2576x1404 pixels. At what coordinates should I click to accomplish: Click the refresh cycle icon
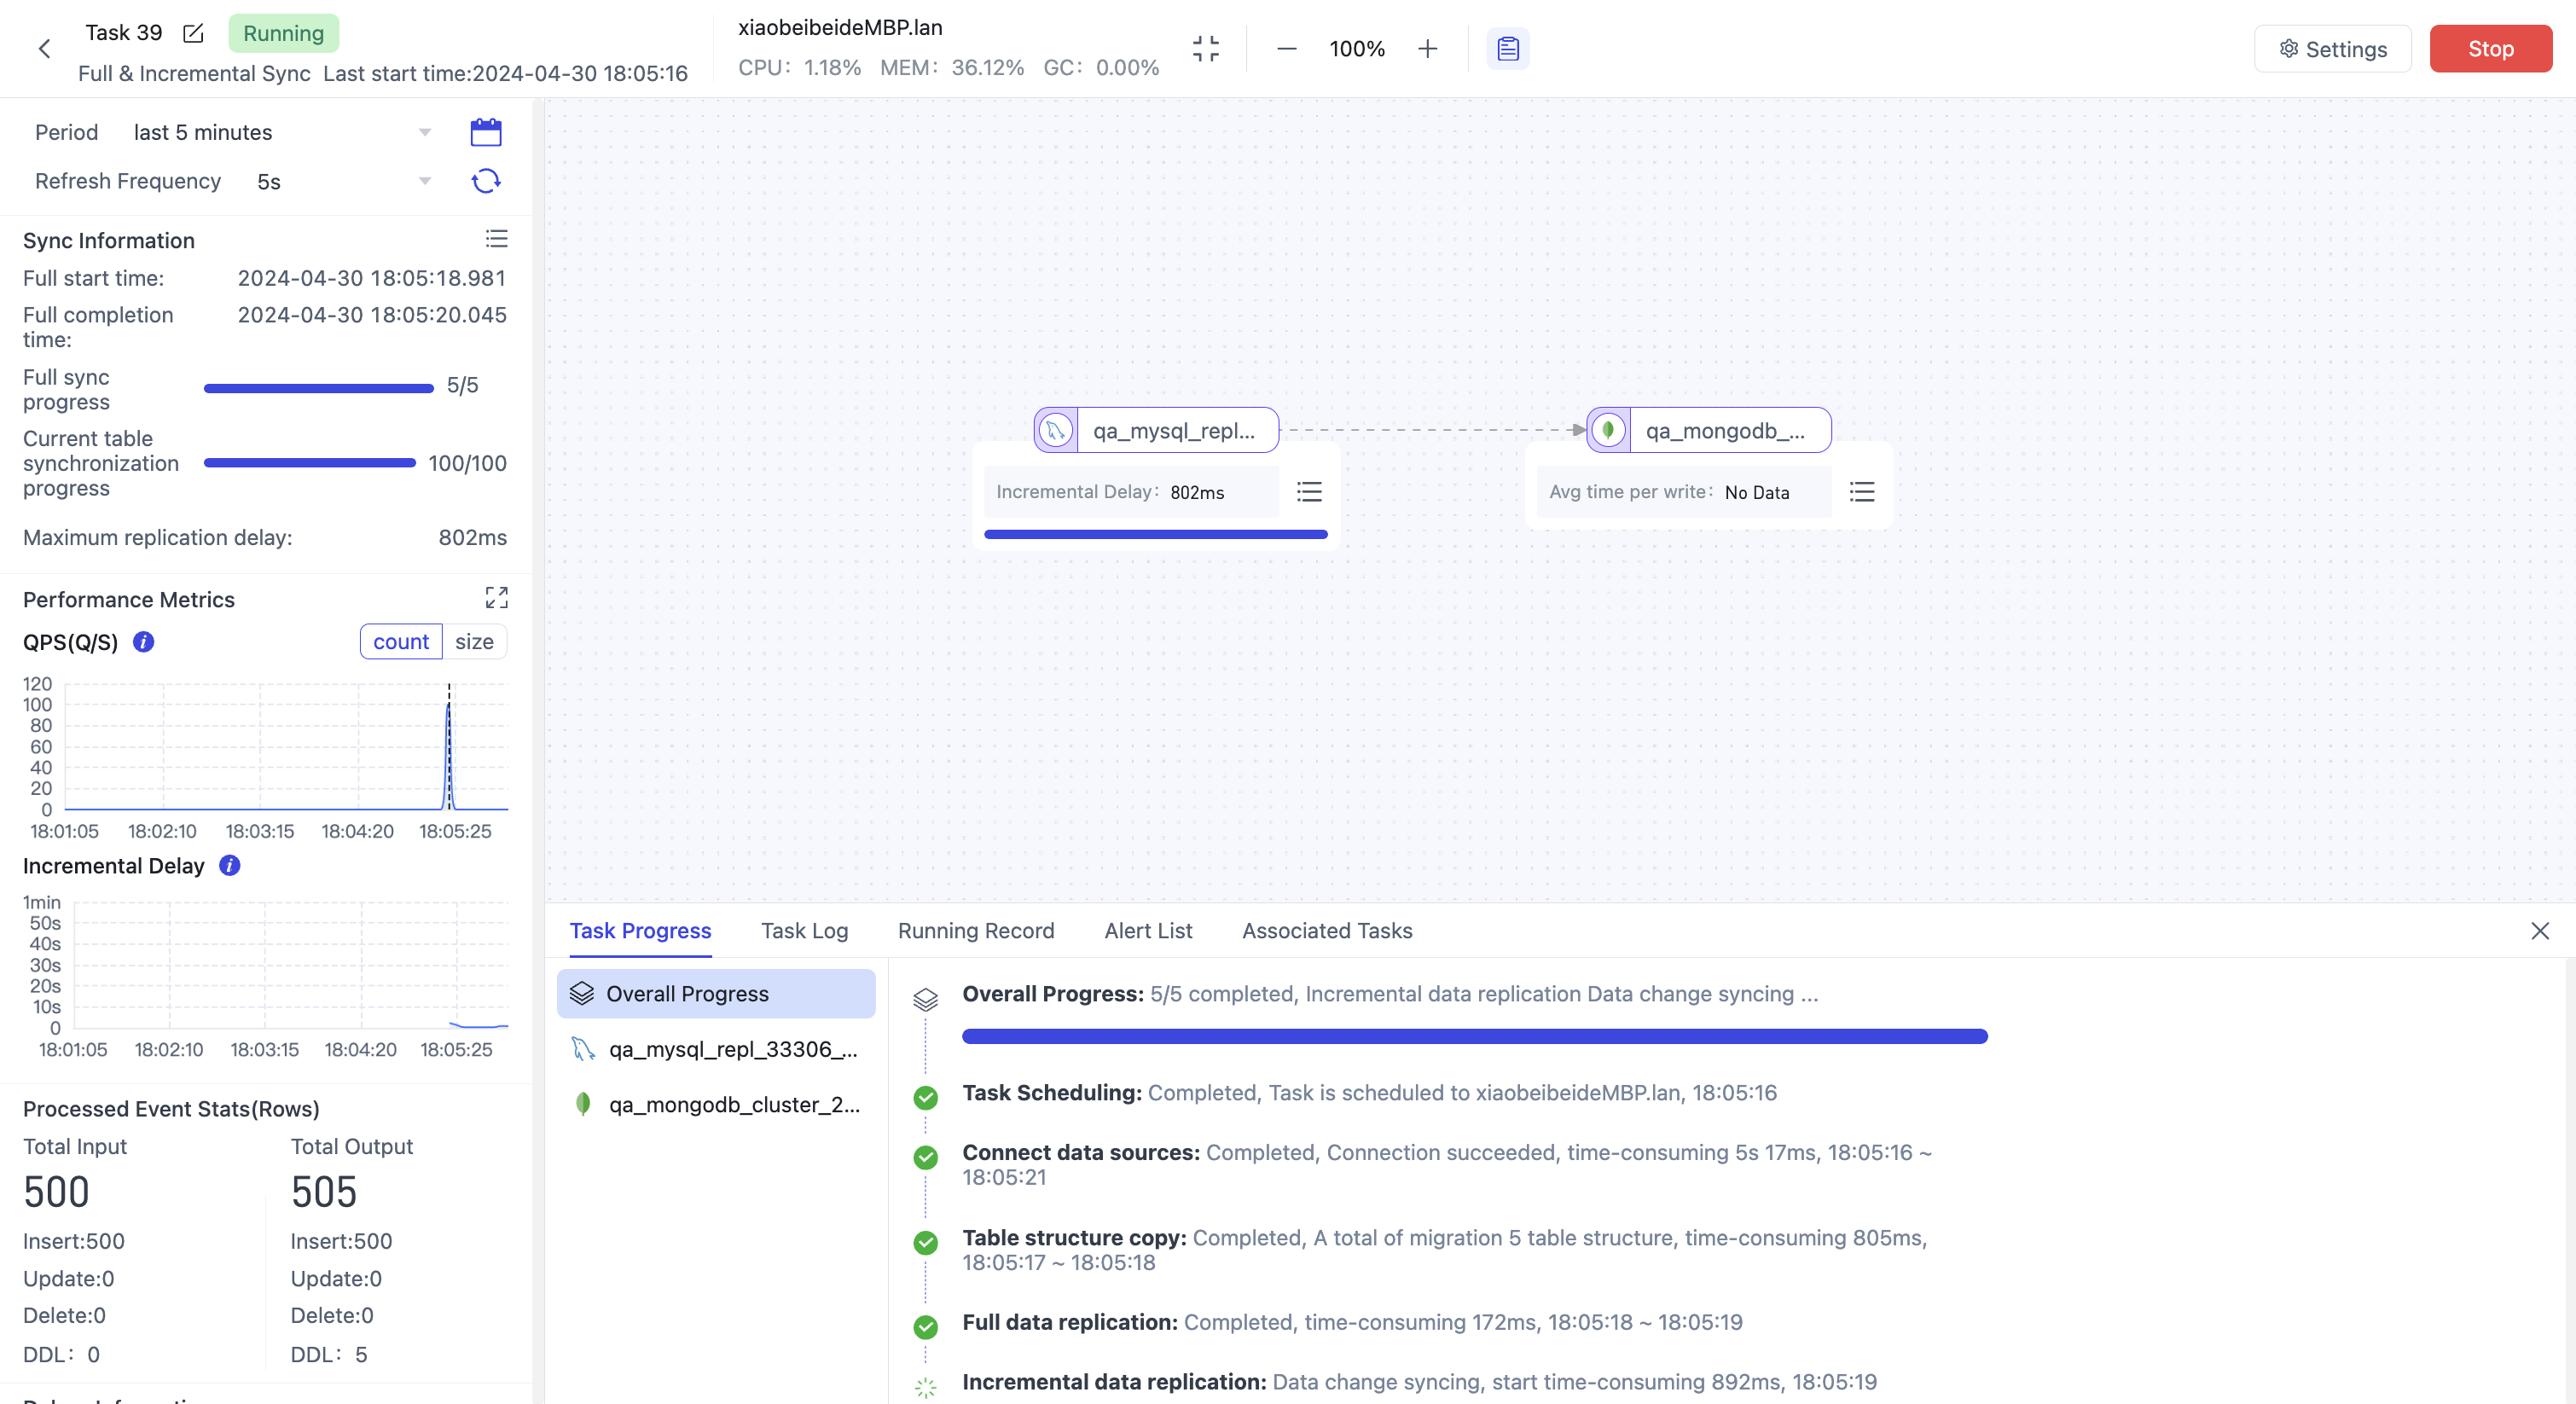[x=486, y=181]
